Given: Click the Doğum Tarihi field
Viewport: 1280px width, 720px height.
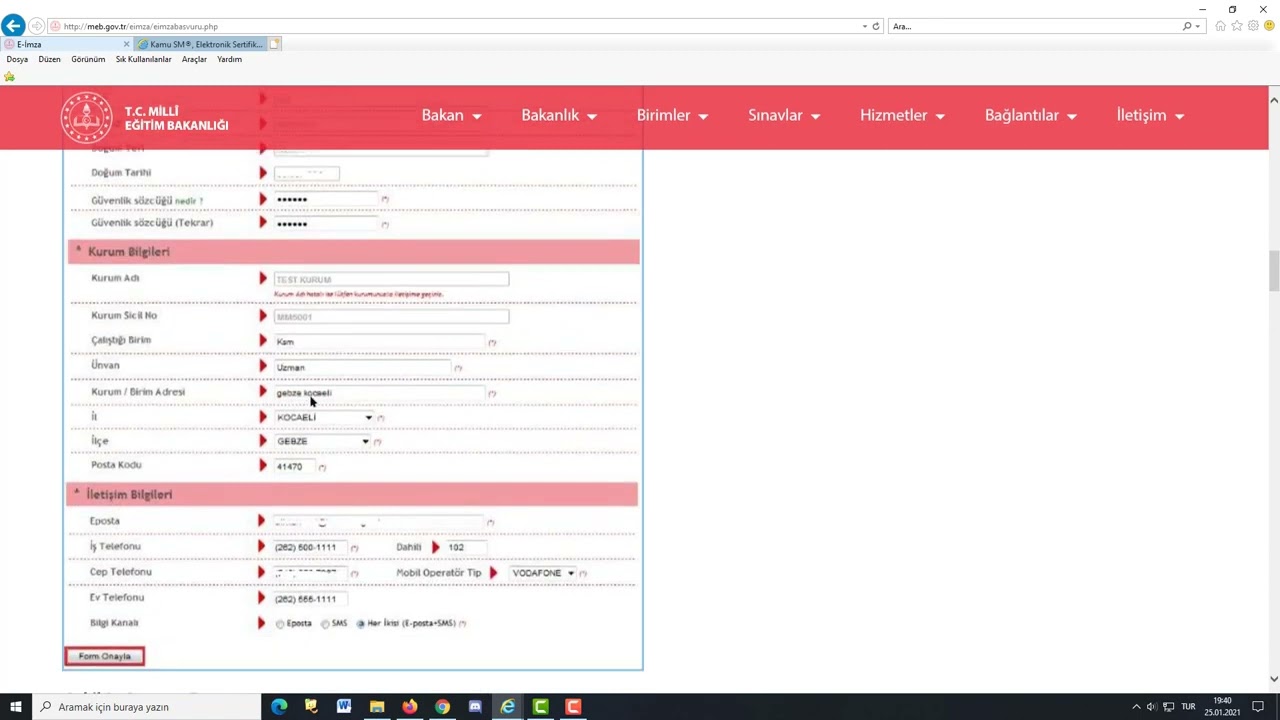Looking at the screenshot, I should [x=306, y=174].
